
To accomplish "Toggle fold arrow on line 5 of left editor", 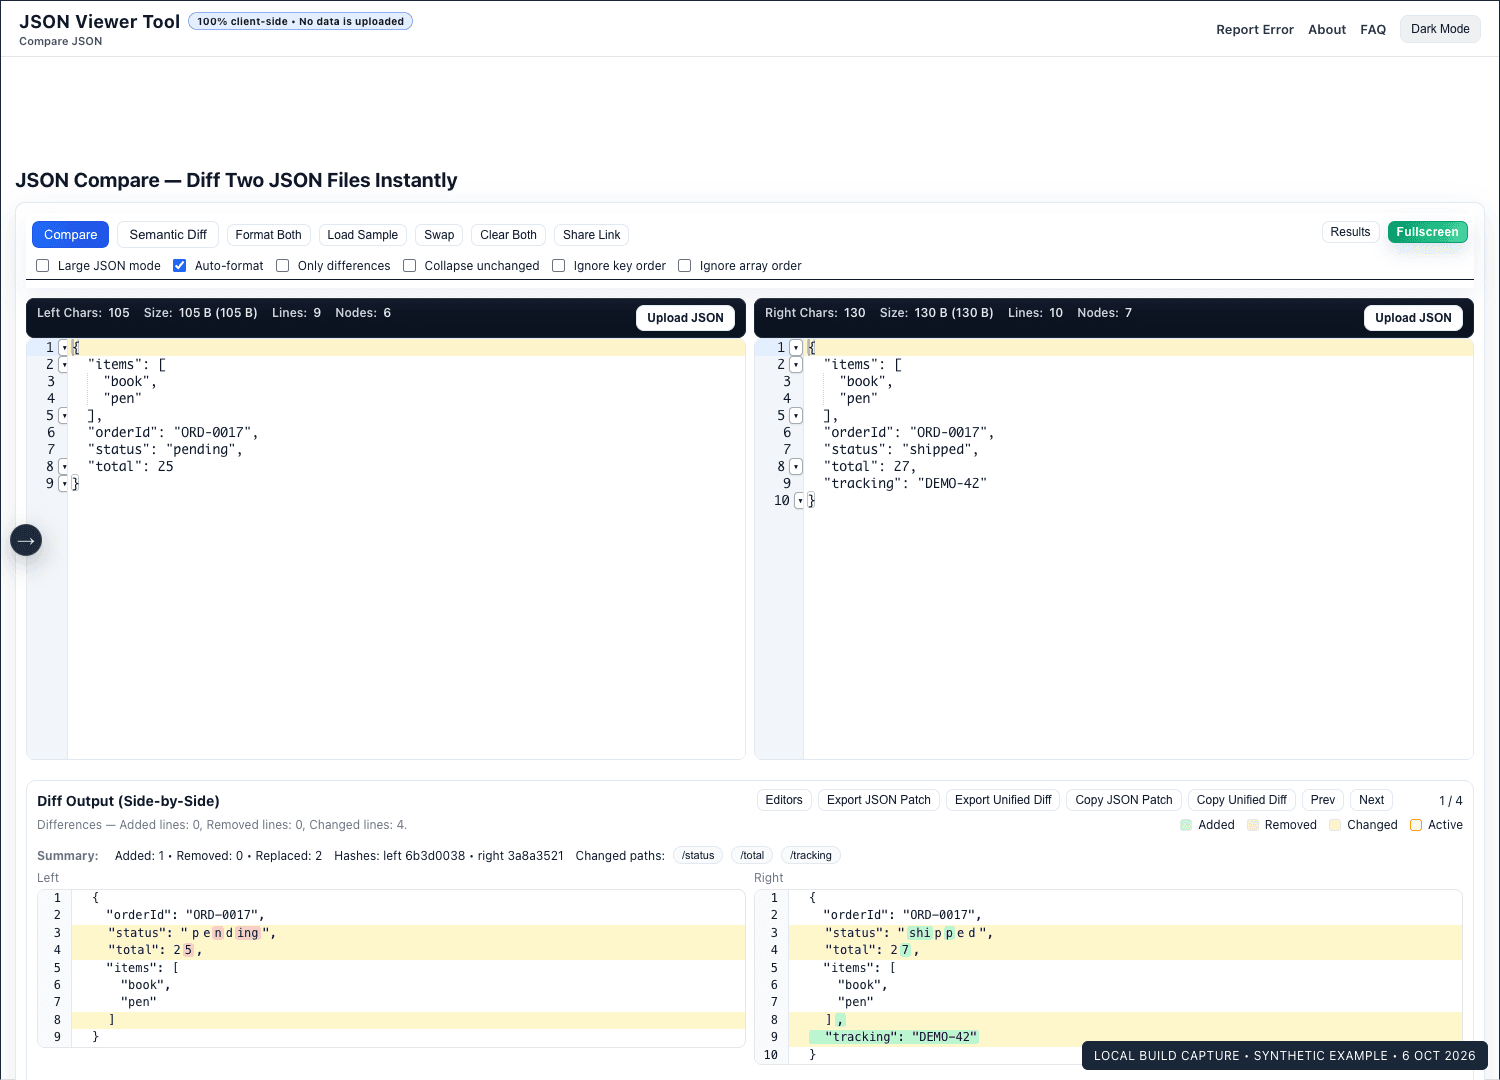I will (64, 416).
